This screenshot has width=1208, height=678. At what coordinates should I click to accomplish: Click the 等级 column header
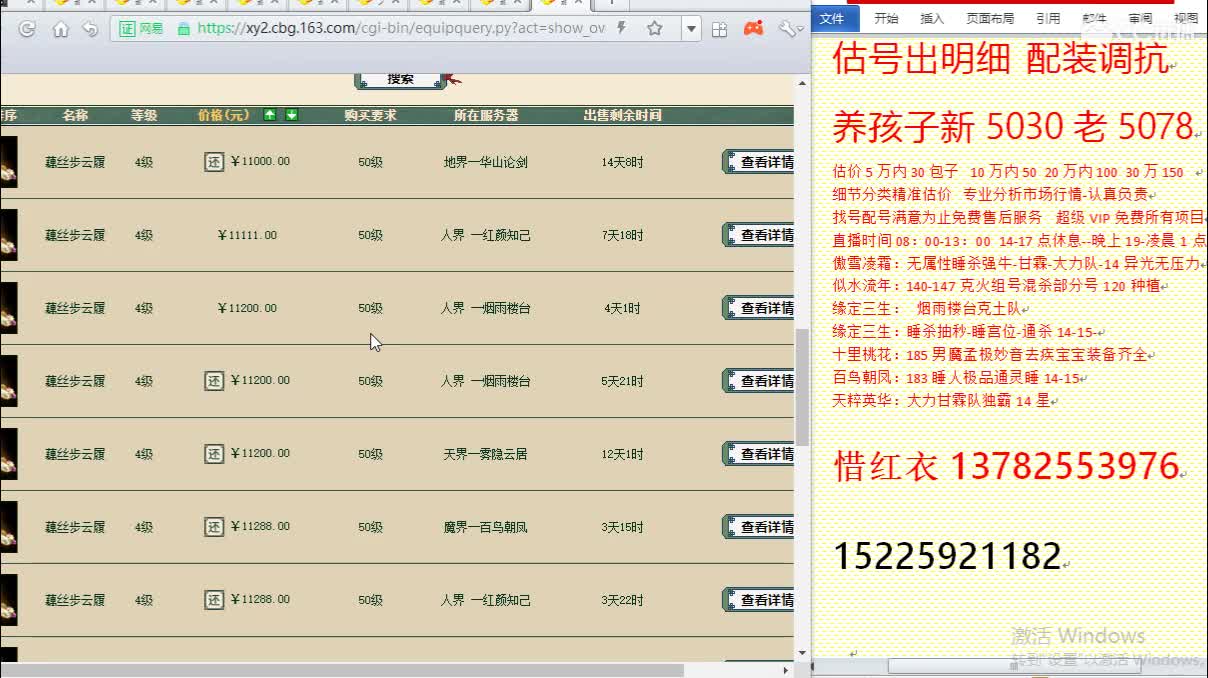coord(144,115)
